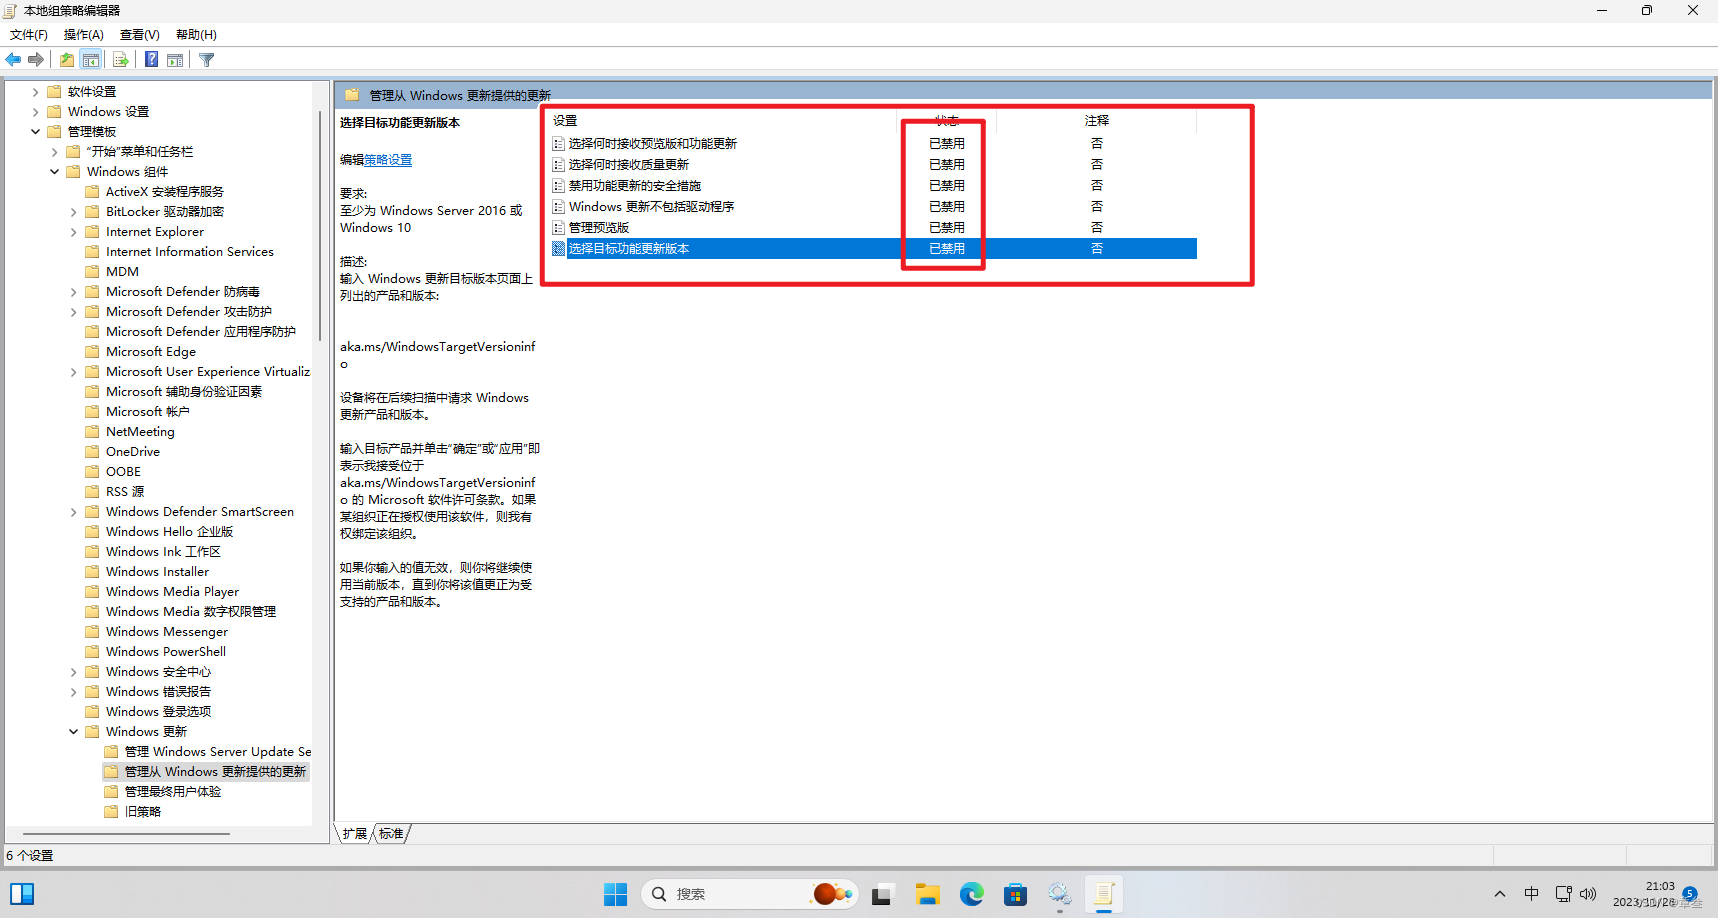Open help with the question mark icon
Screen dimensions: 1718x918
click(151, 60)
